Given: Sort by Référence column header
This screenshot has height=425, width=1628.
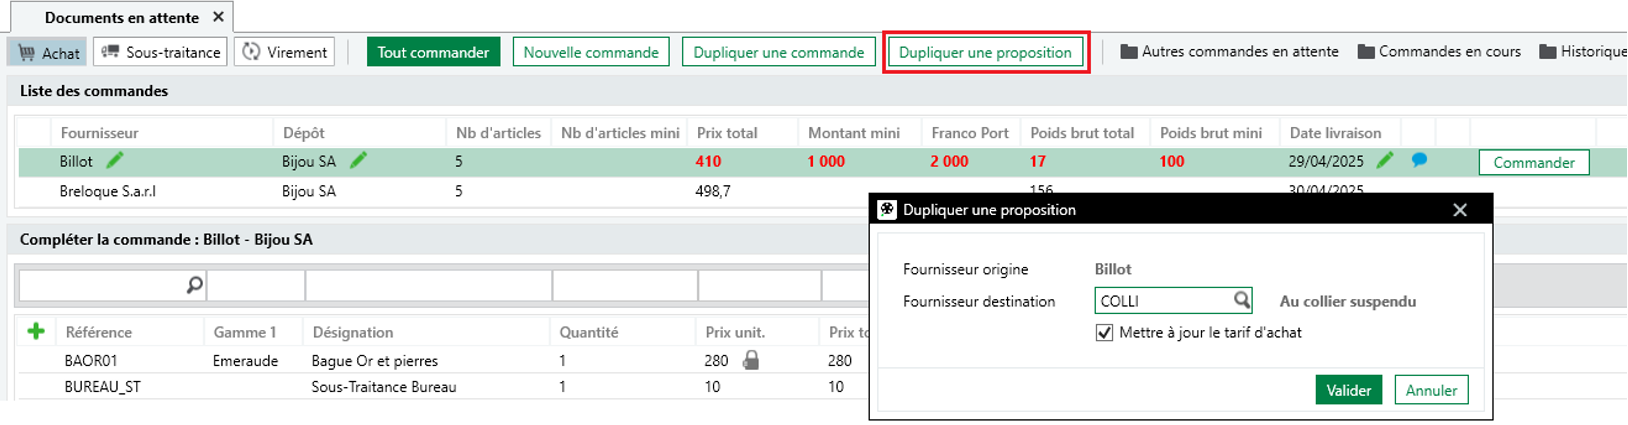Looking at the screenshot, I should pyautogui.click(x=98, y=332).
